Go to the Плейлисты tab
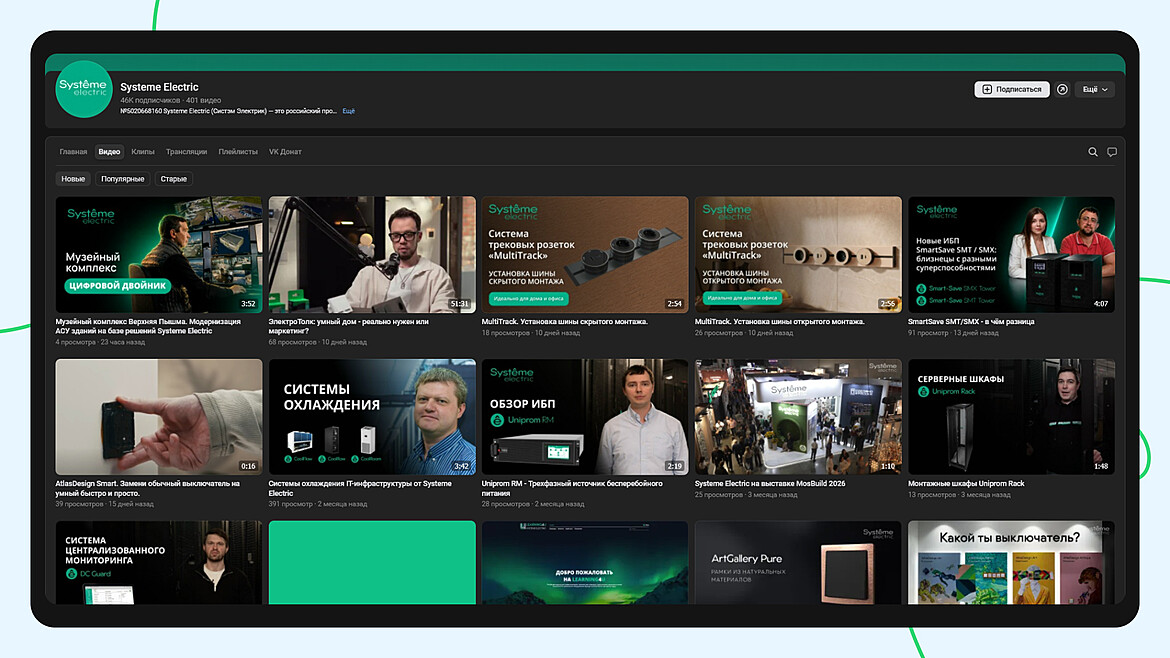The width and height of the screenshot is (1170, 658). coord(238,151)
